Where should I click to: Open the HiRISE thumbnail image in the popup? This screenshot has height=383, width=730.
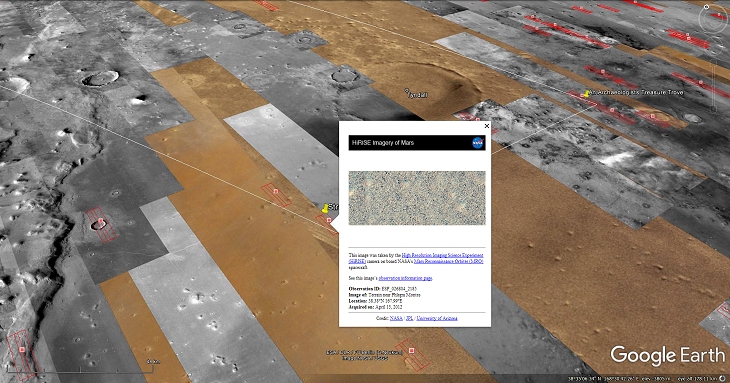click(x=417, y=198)
